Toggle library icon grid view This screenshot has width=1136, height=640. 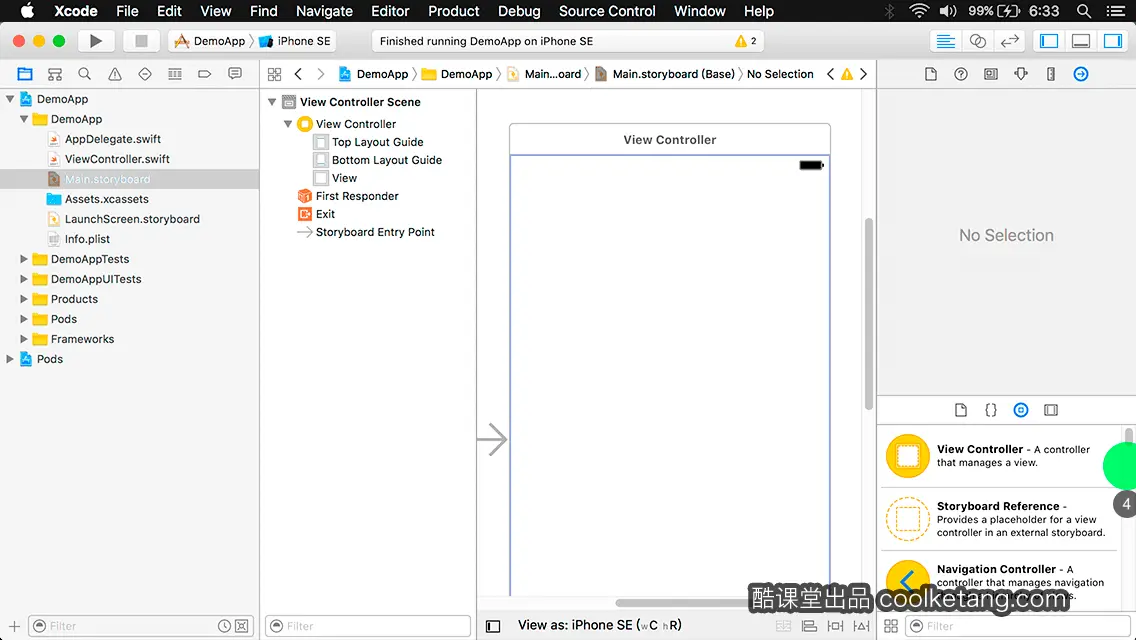tap(891, 626)
